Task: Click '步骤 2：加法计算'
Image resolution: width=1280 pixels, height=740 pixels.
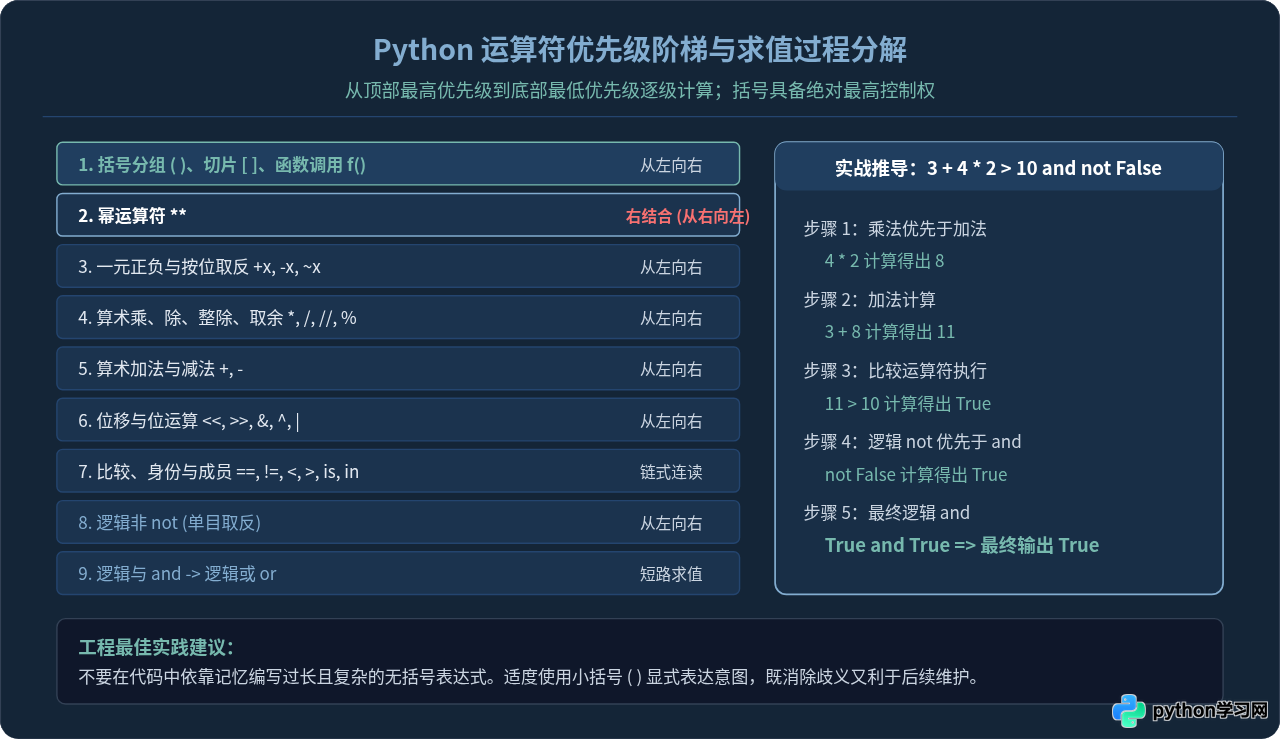Action: 870,300
